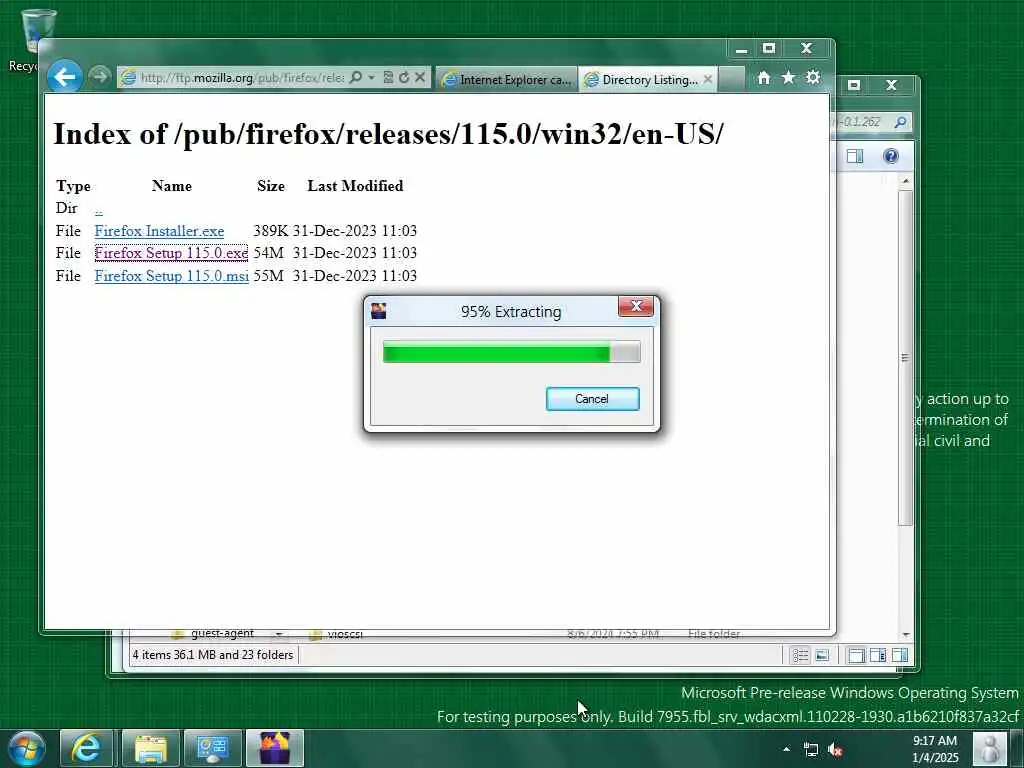The height and width of the screenshot is (768, 1024).
Task: Click the search magnifier in the Explorer window
Action: [x=900, y=121]
